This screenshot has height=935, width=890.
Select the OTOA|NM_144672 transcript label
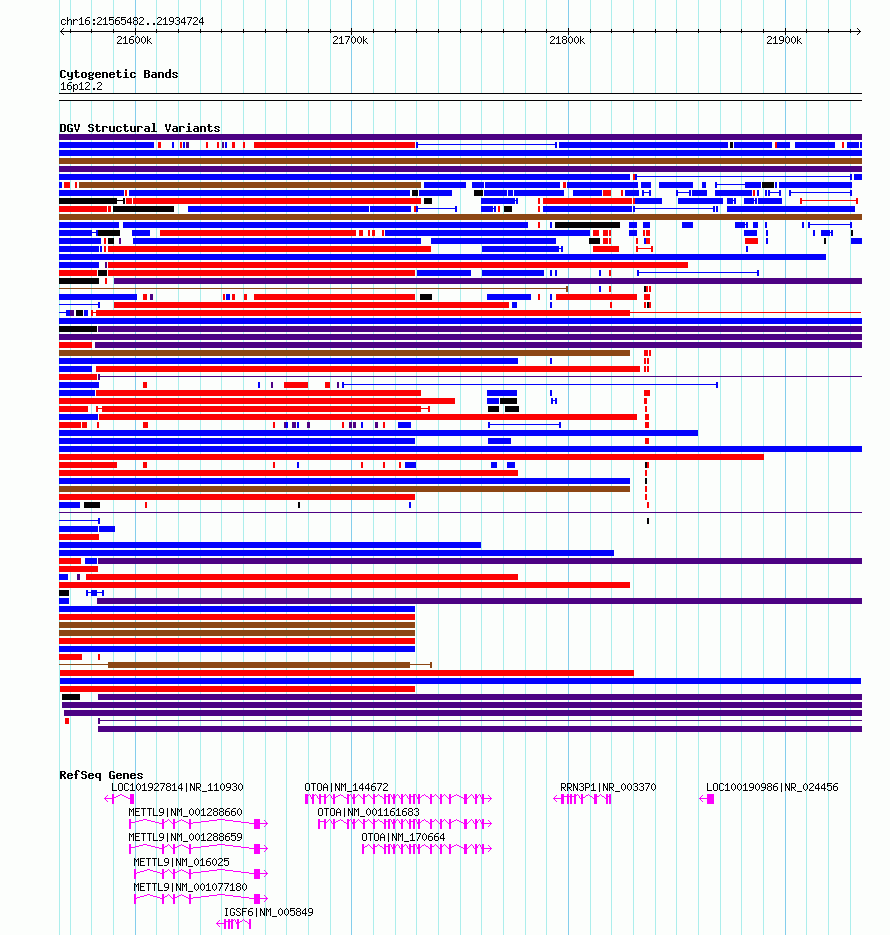(x=346, y=787)
